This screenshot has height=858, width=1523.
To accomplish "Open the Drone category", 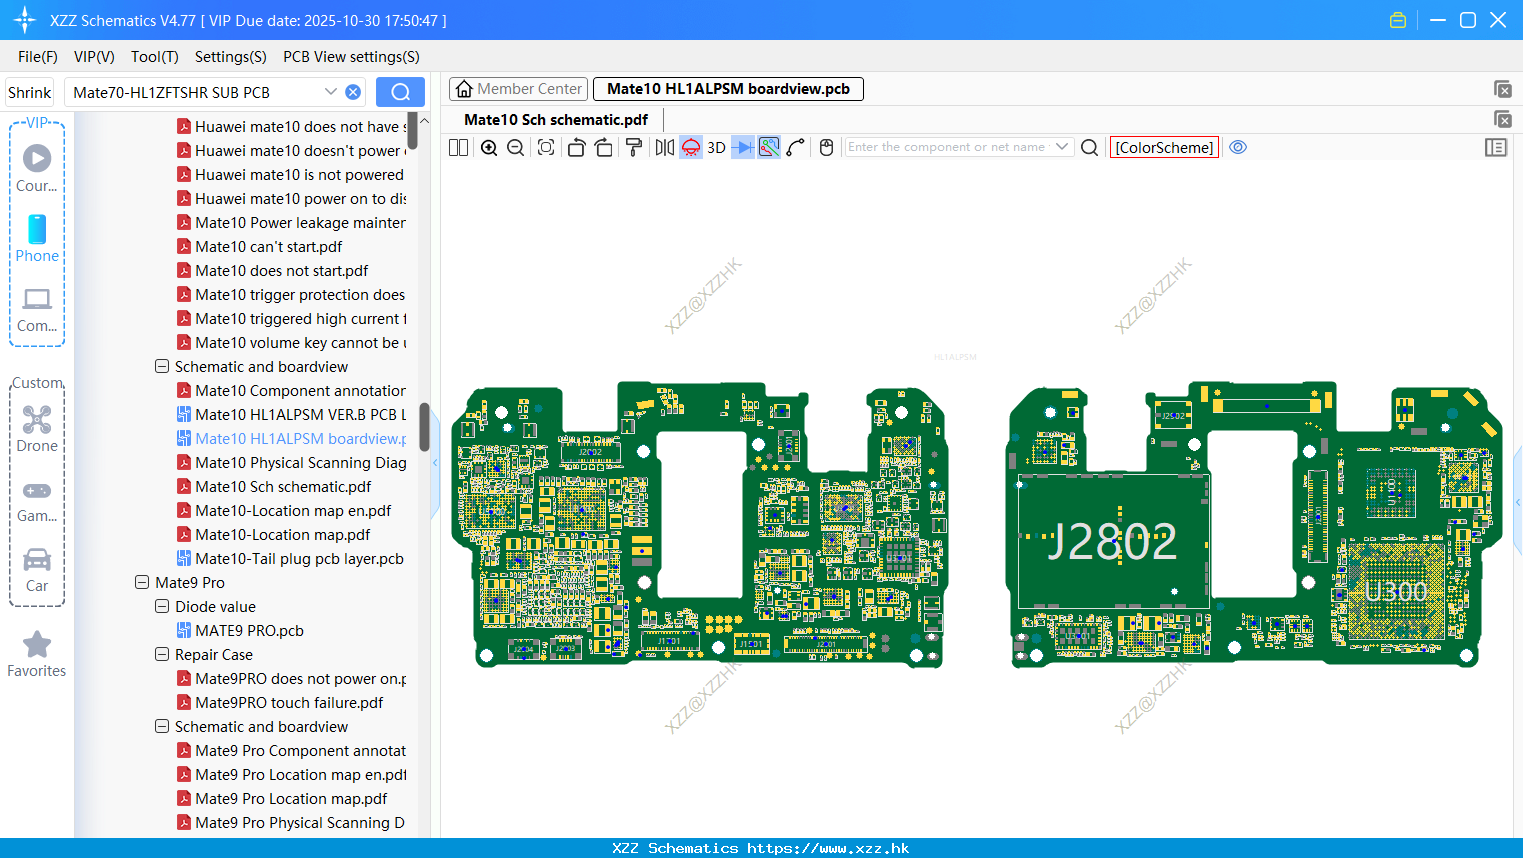I will pos(37,429).
